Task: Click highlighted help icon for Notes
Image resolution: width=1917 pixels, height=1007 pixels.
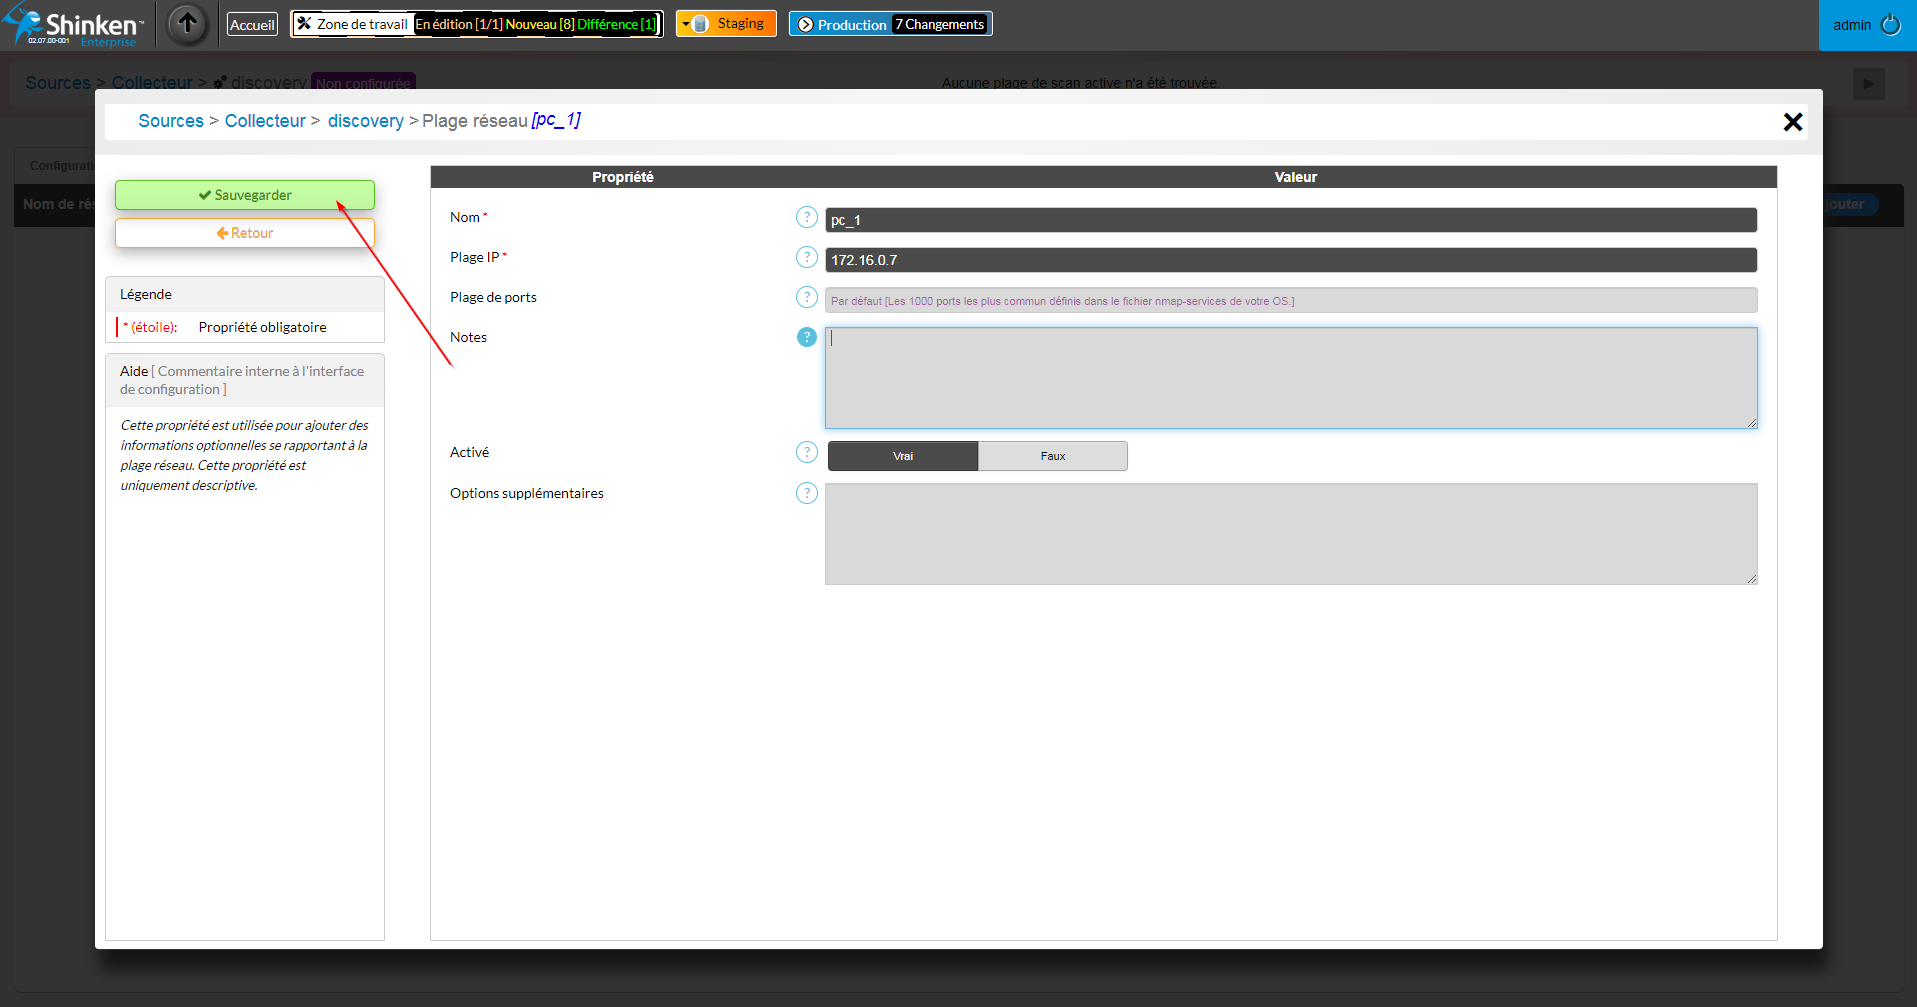Action: (x=806, y=337)
